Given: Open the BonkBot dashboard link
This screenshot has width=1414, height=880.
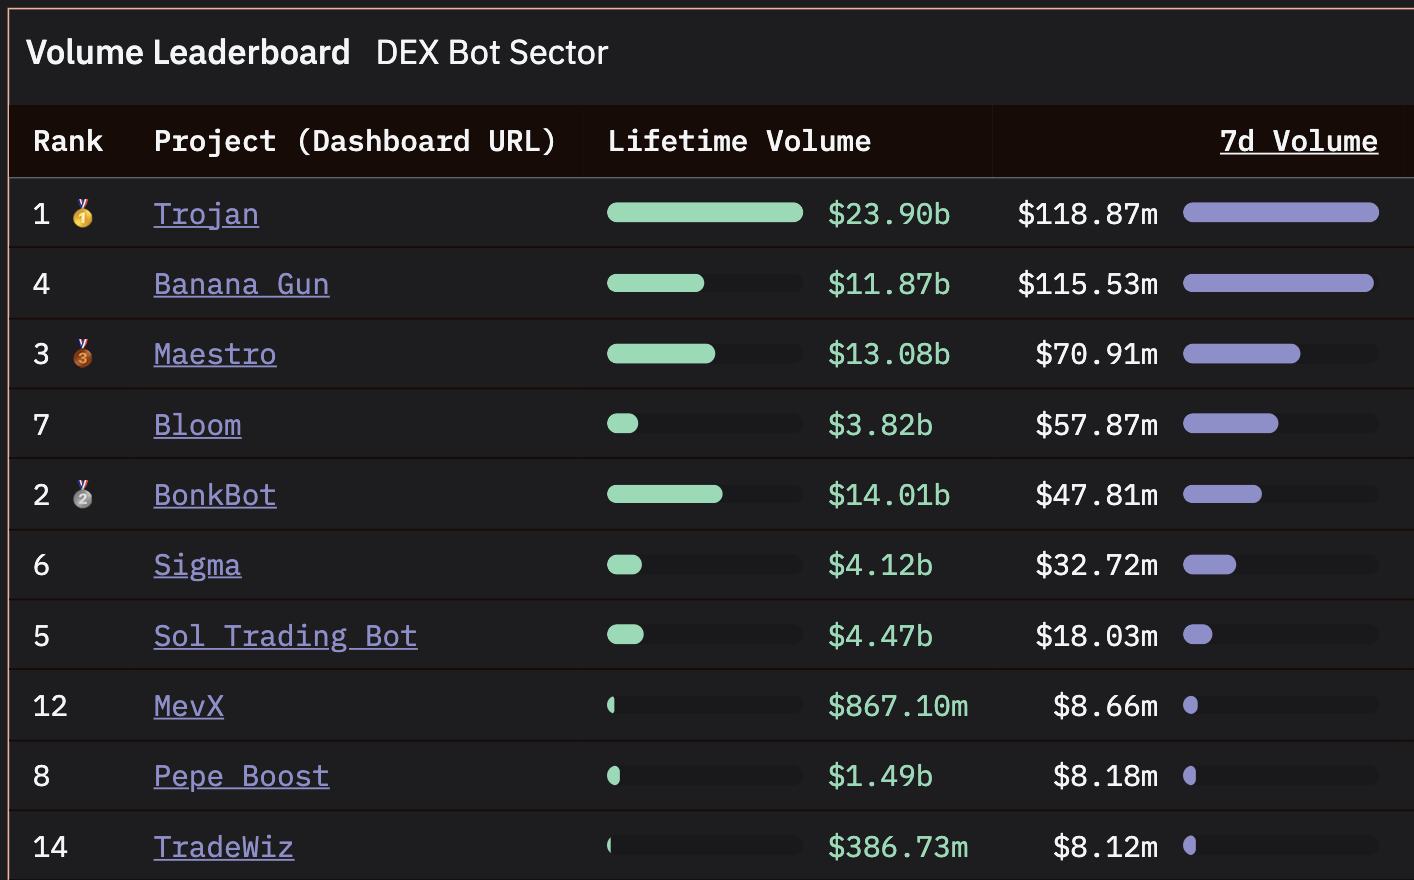Looking at the screenshot, I should point(215,495).
